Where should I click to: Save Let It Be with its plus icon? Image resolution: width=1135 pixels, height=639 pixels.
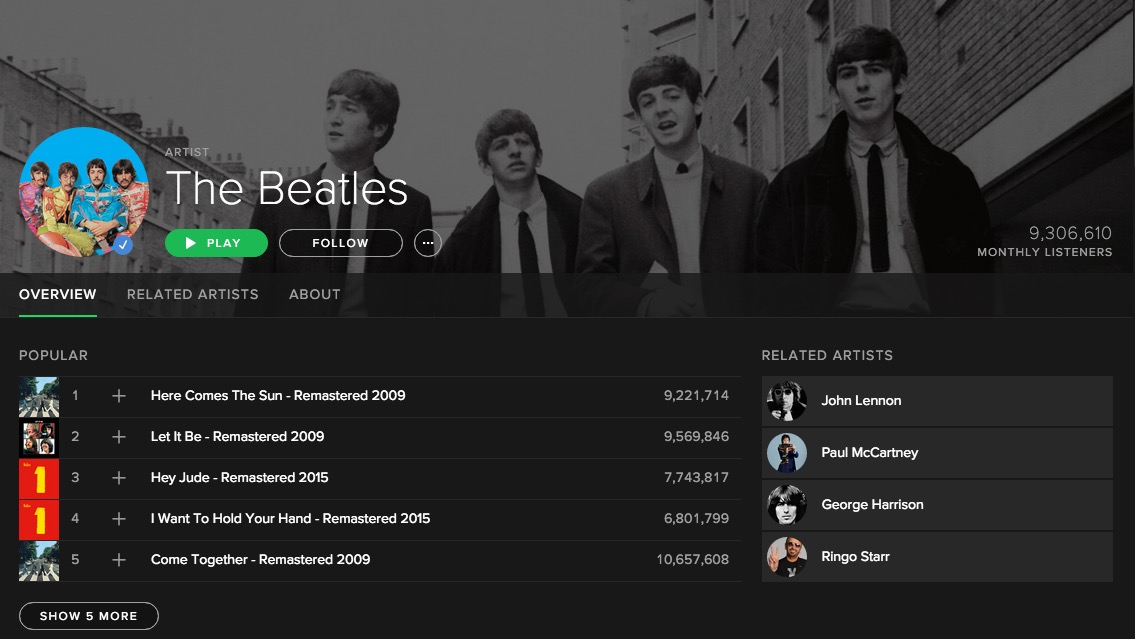[x=119, y=437]
